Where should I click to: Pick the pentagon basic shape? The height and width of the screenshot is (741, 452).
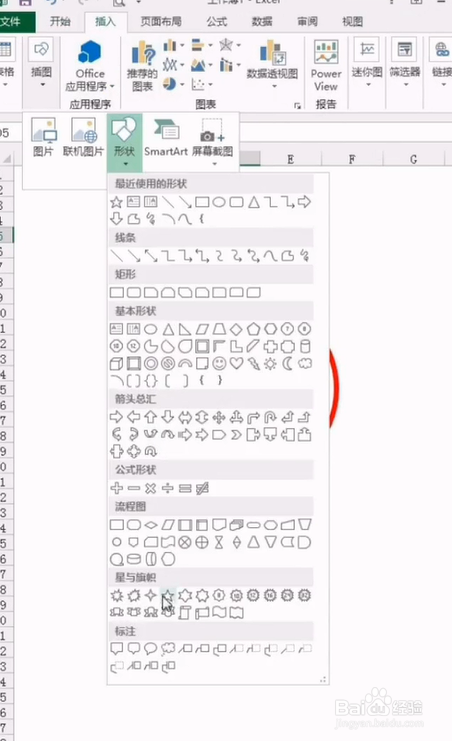(253, 328)
